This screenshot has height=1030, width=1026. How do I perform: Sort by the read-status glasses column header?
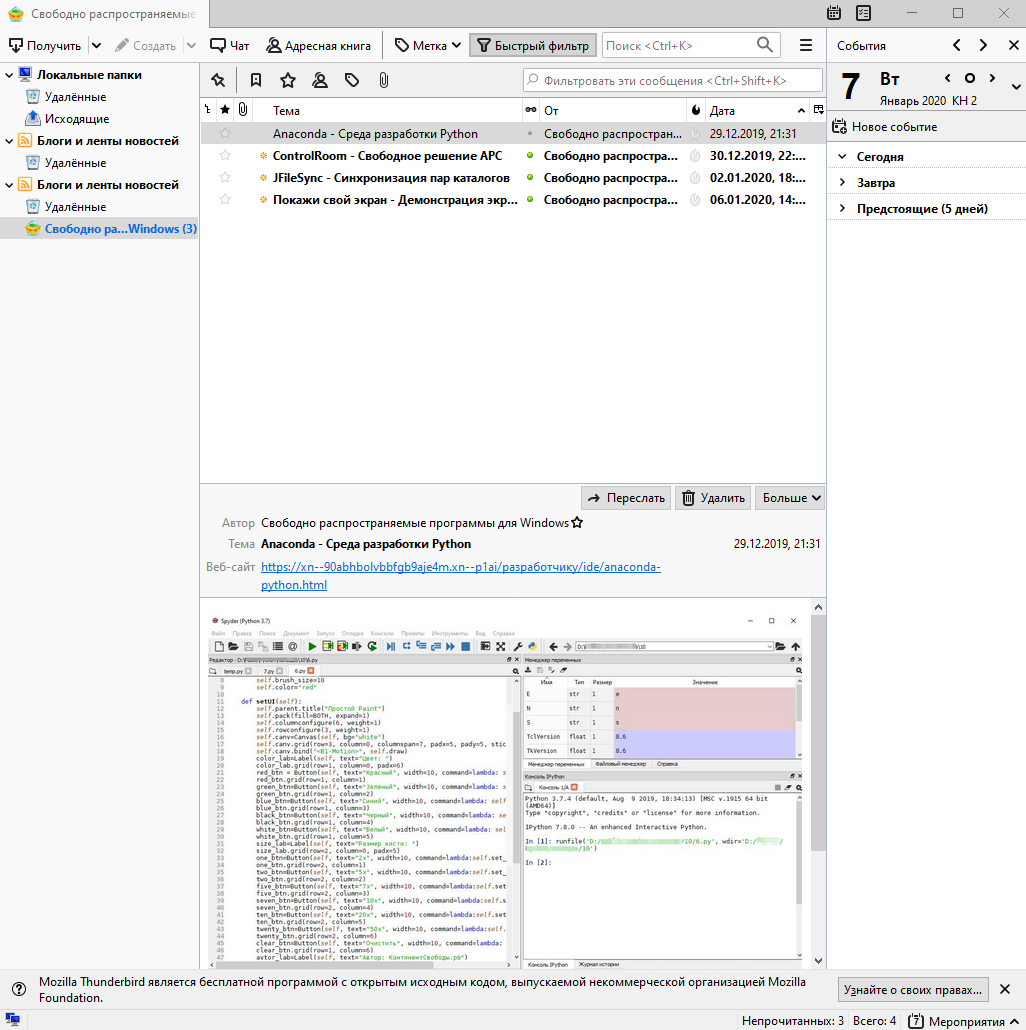(531, 110)
